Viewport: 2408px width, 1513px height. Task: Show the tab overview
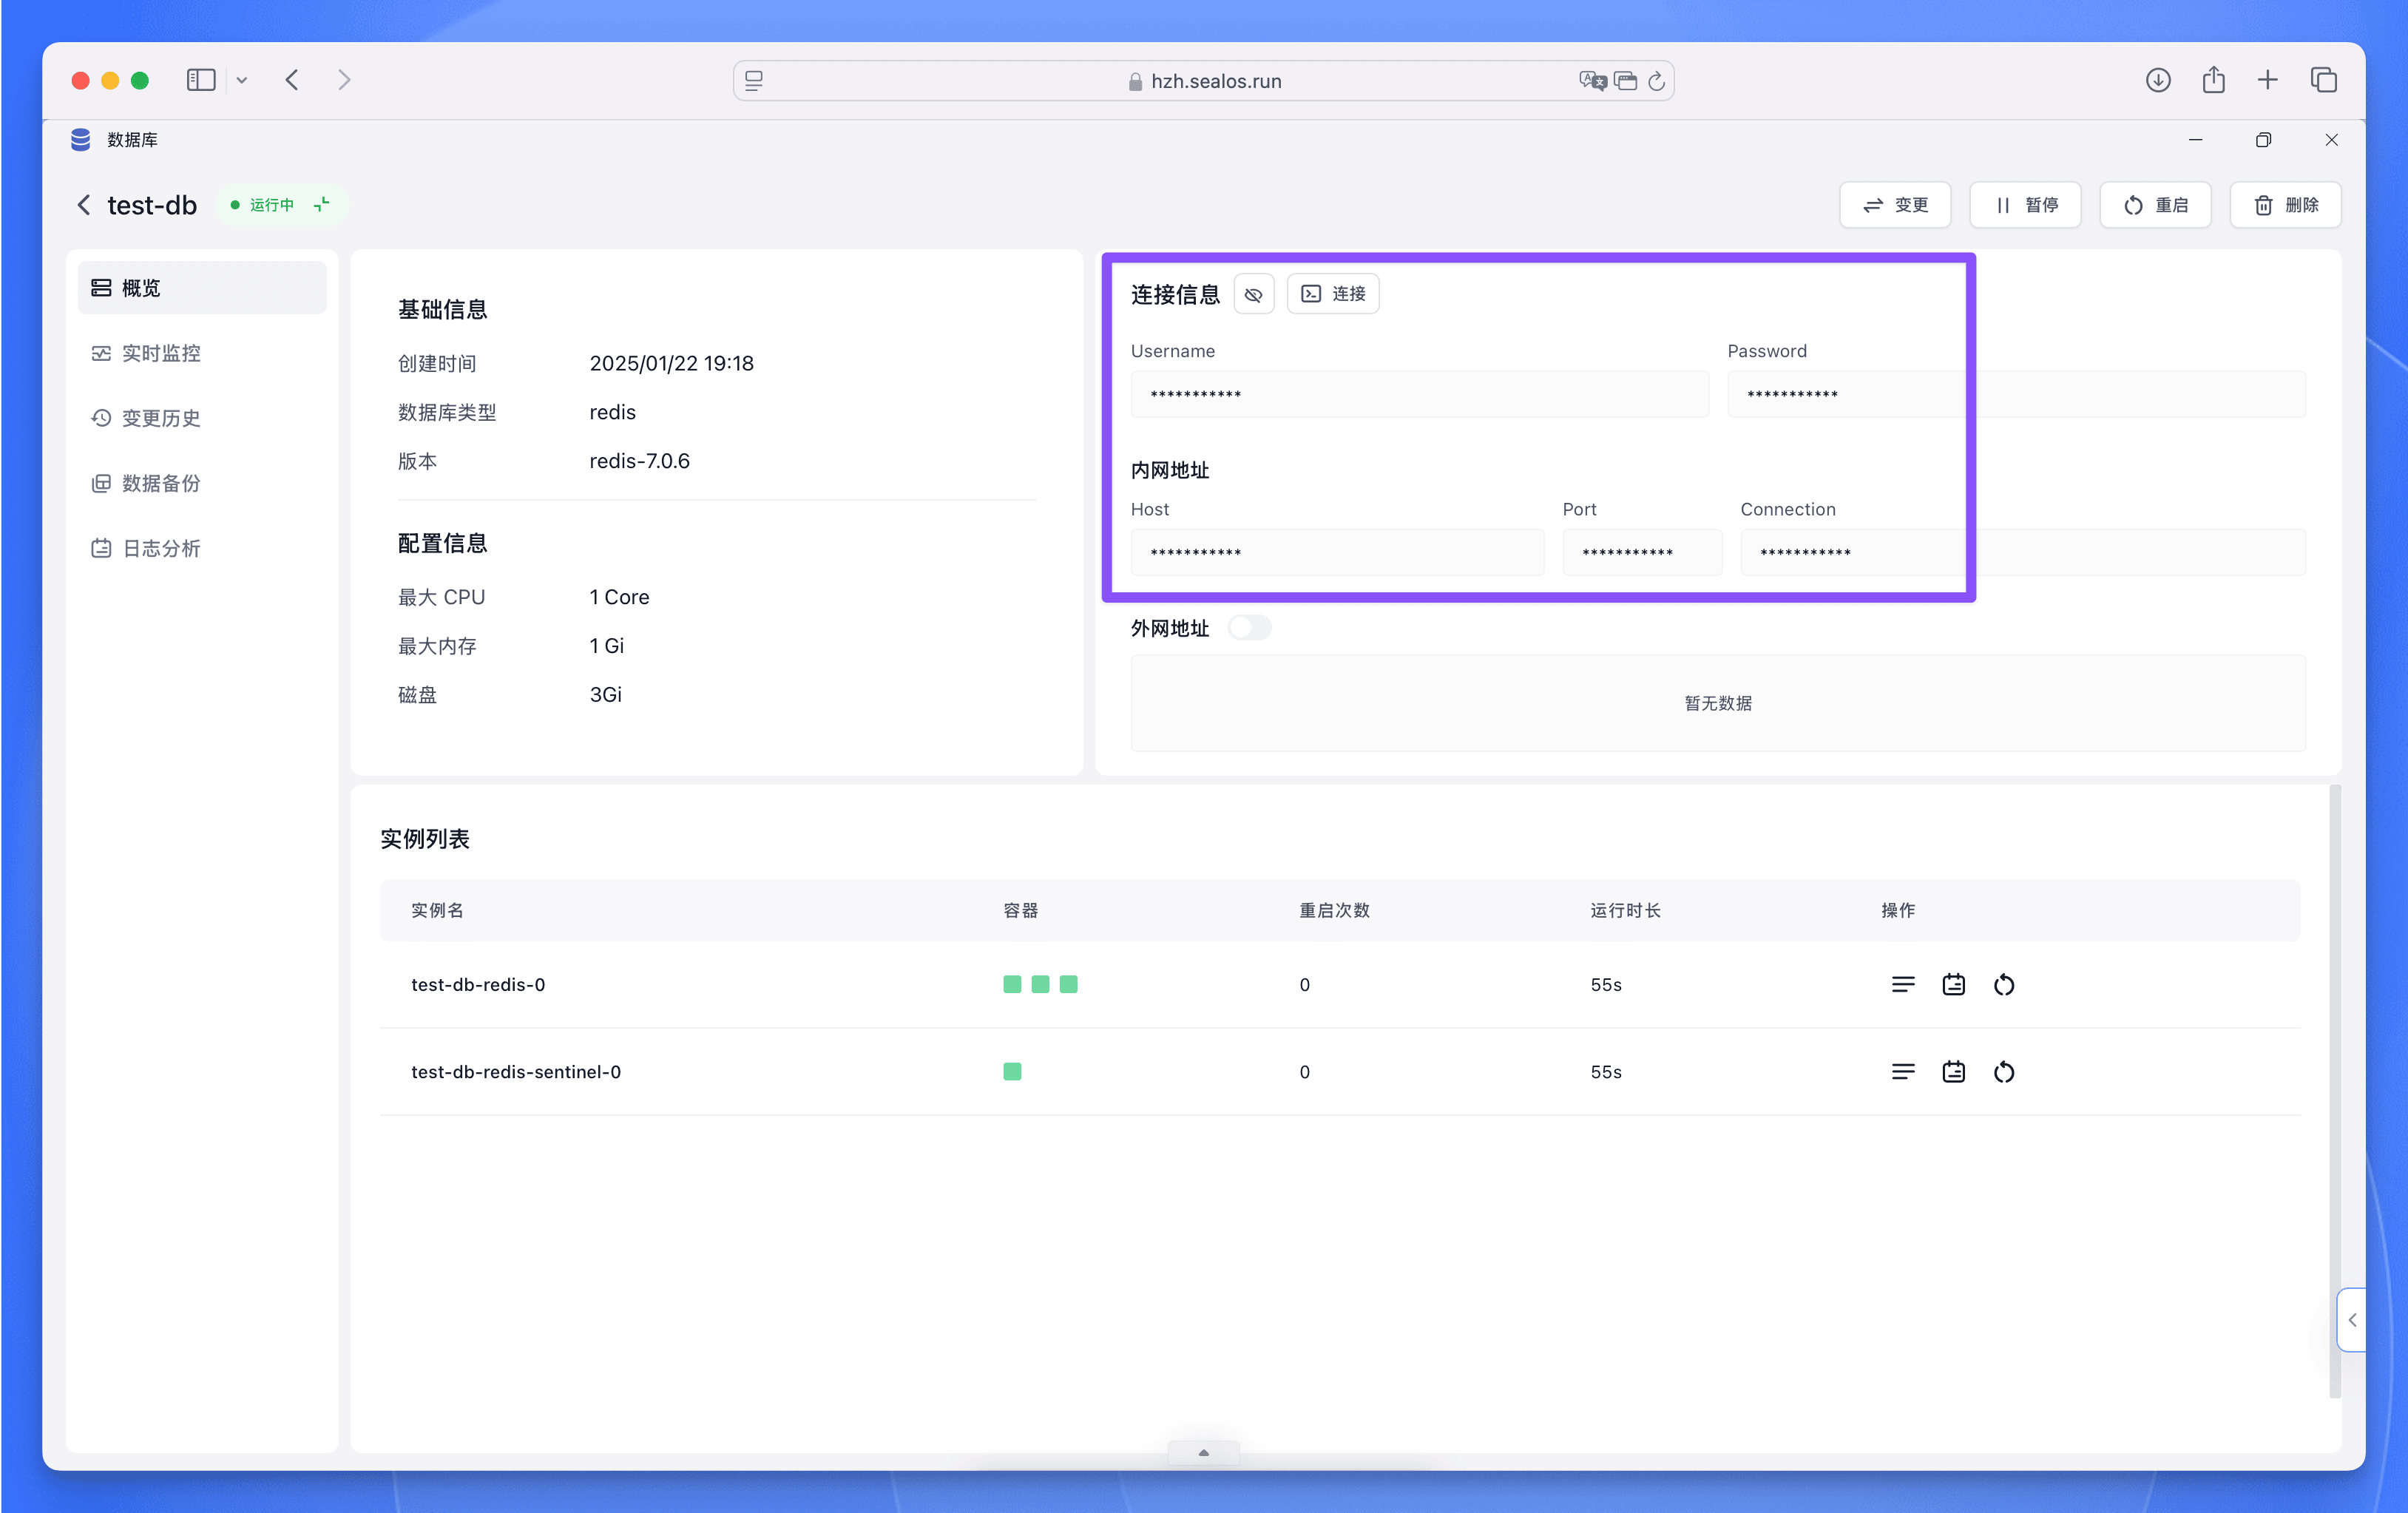[2324, 80]
